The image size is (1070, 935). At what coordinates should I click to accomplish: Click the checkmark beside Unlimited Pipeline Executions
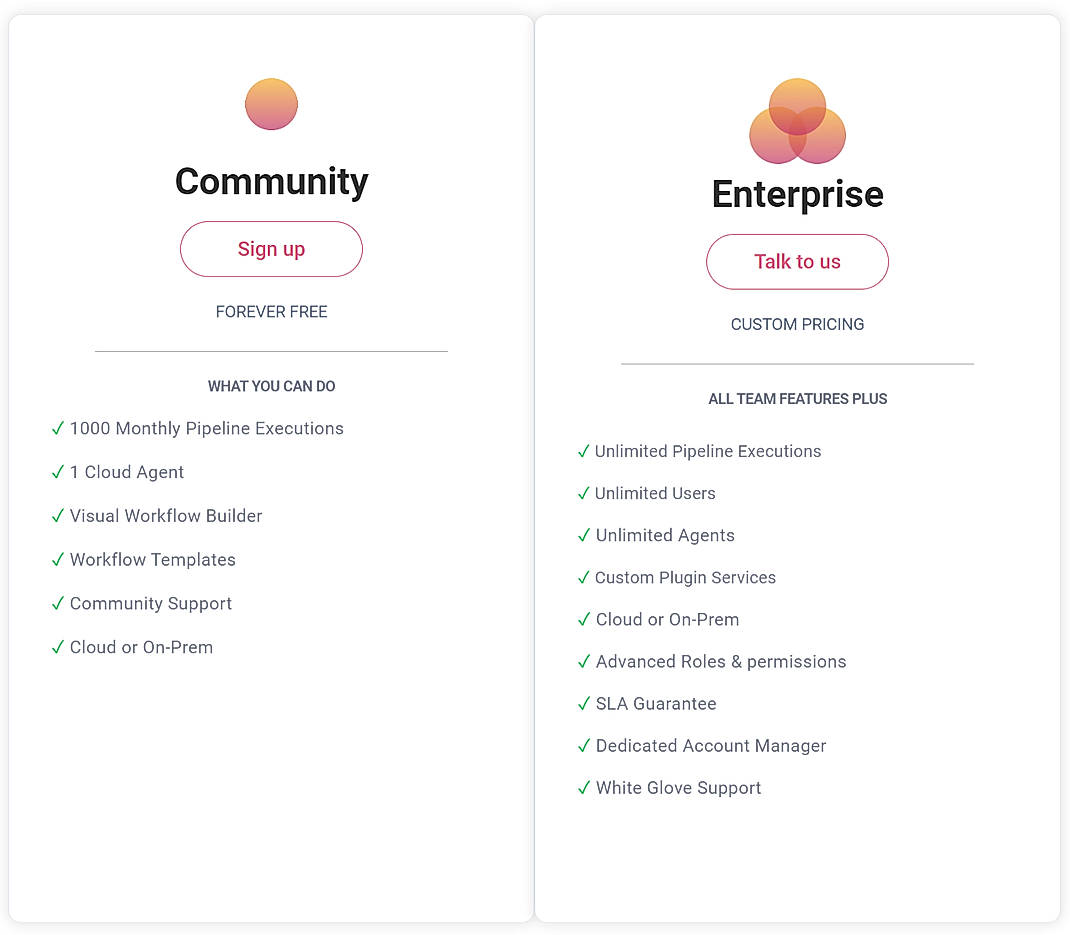point(584,451)
